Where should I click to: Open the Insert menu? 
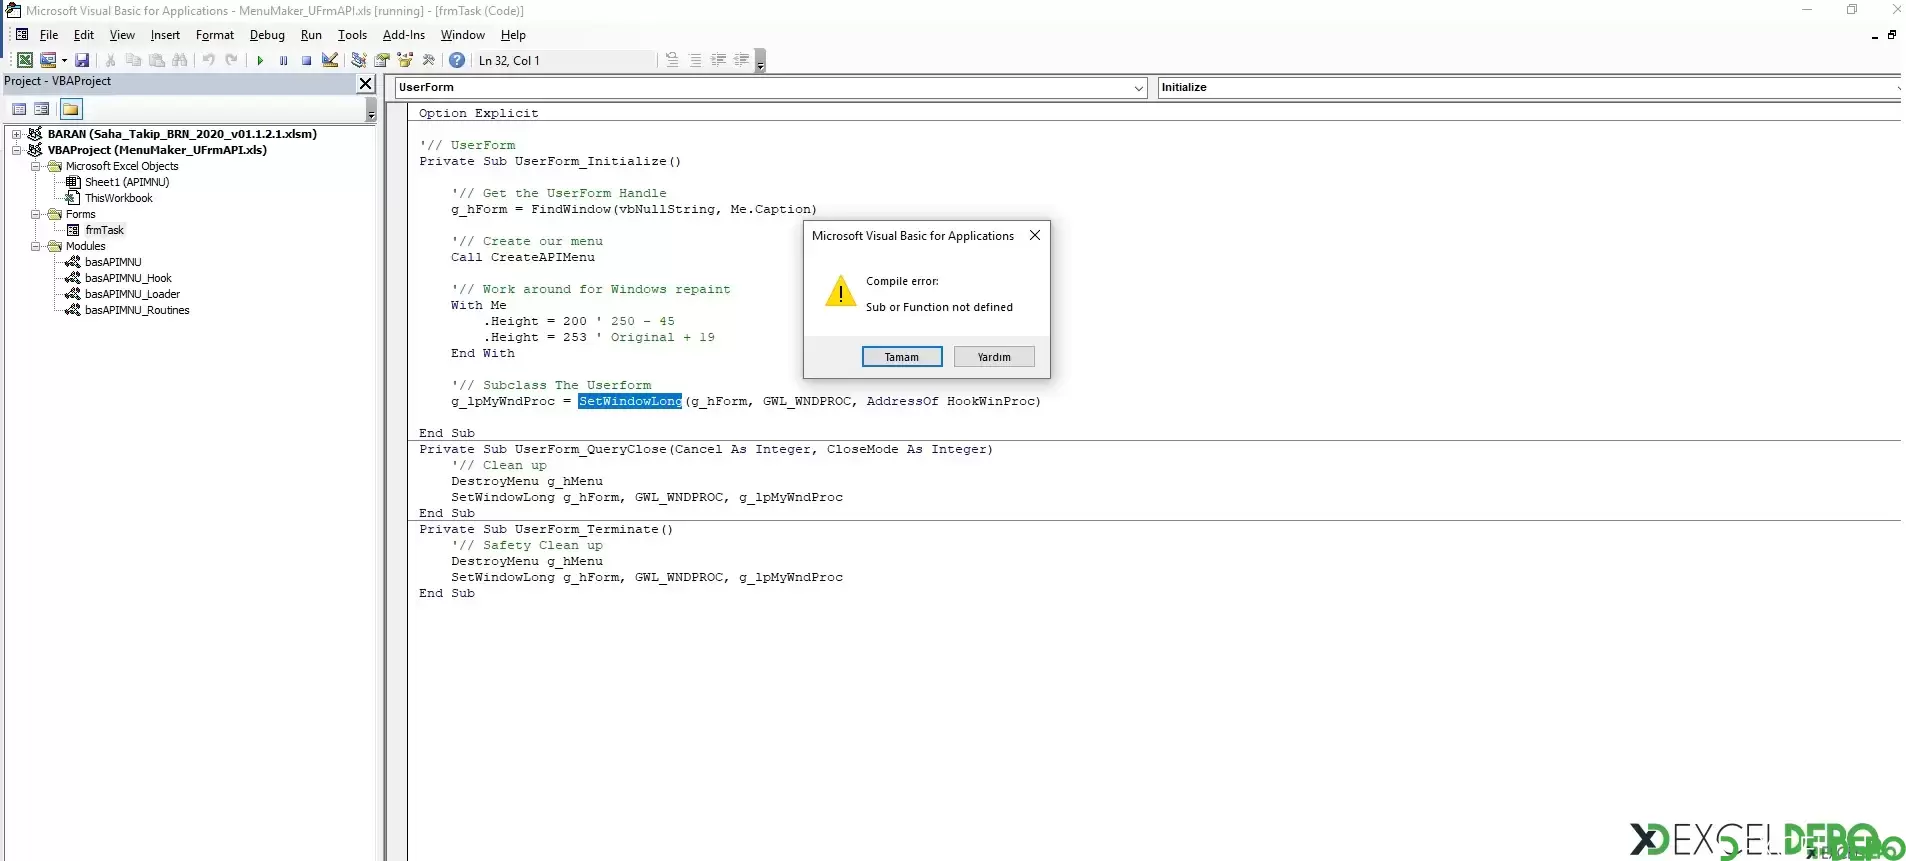coord(165,35)
